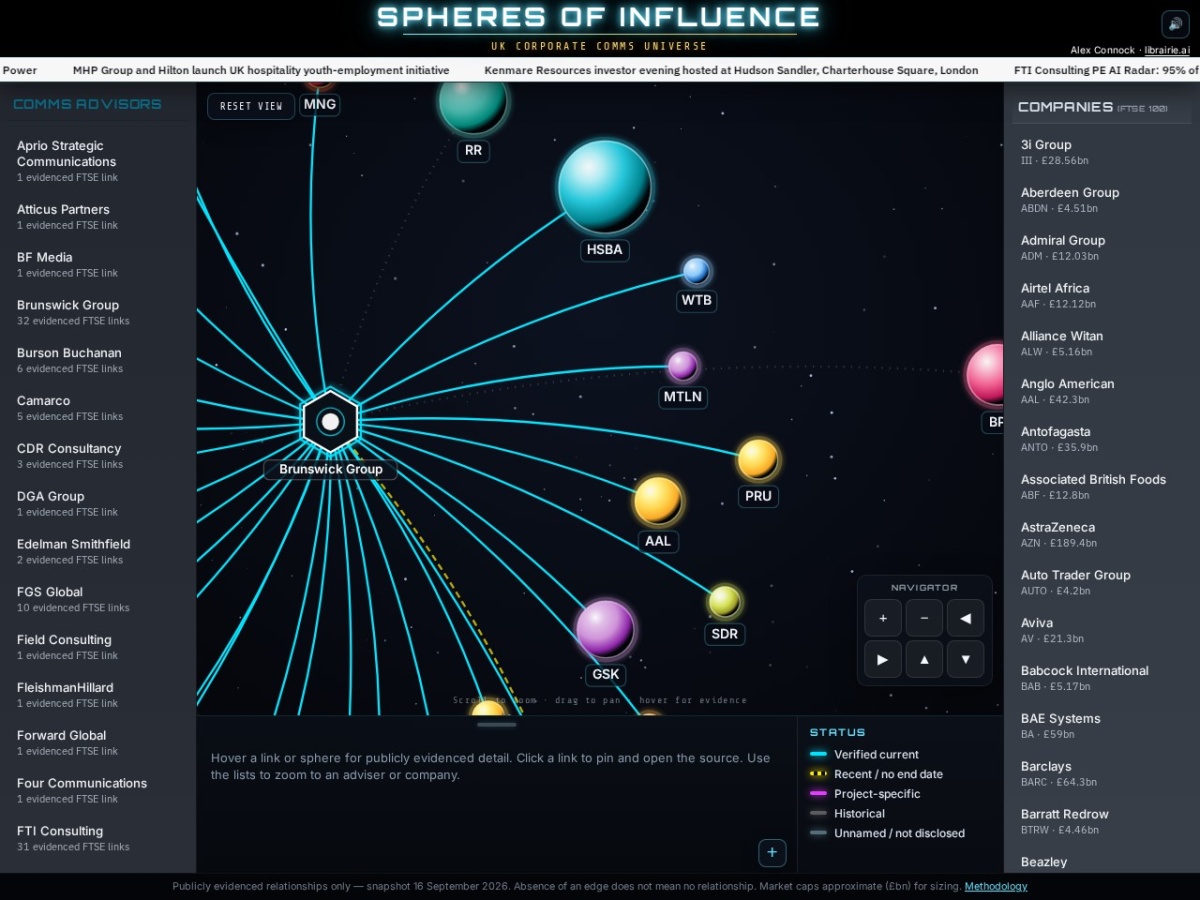Expand the detail panel plus button

point(772,853)
